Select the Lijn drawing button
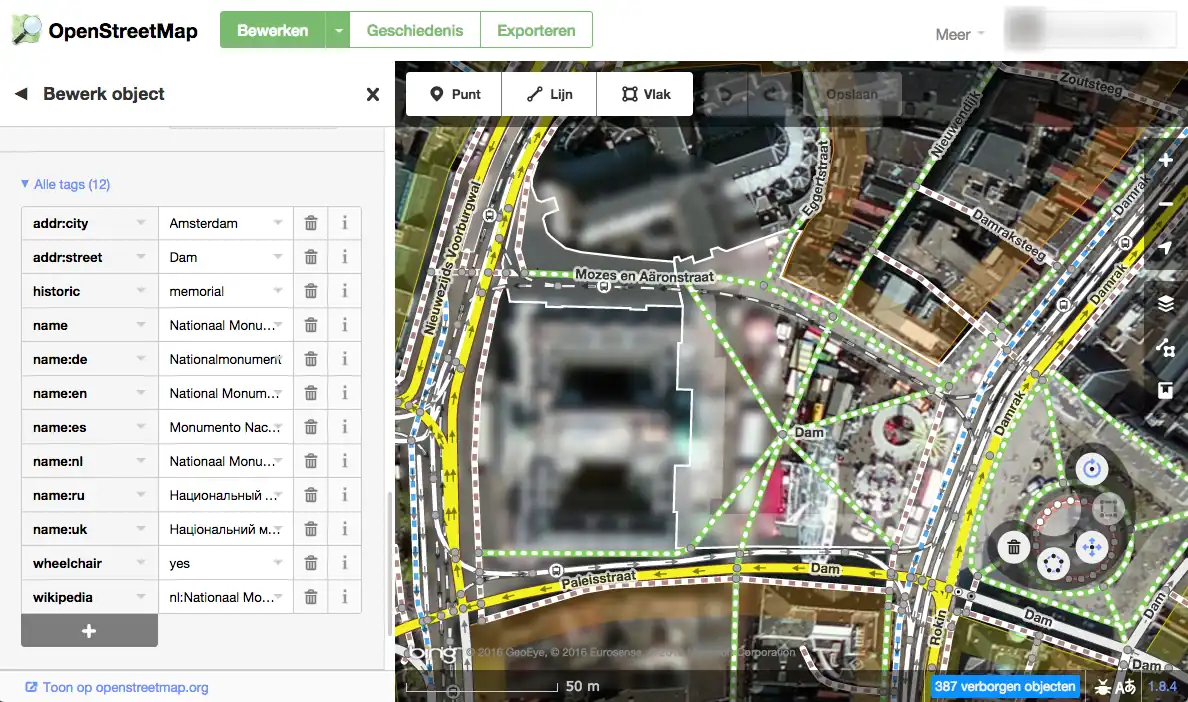 pos(549,94)
